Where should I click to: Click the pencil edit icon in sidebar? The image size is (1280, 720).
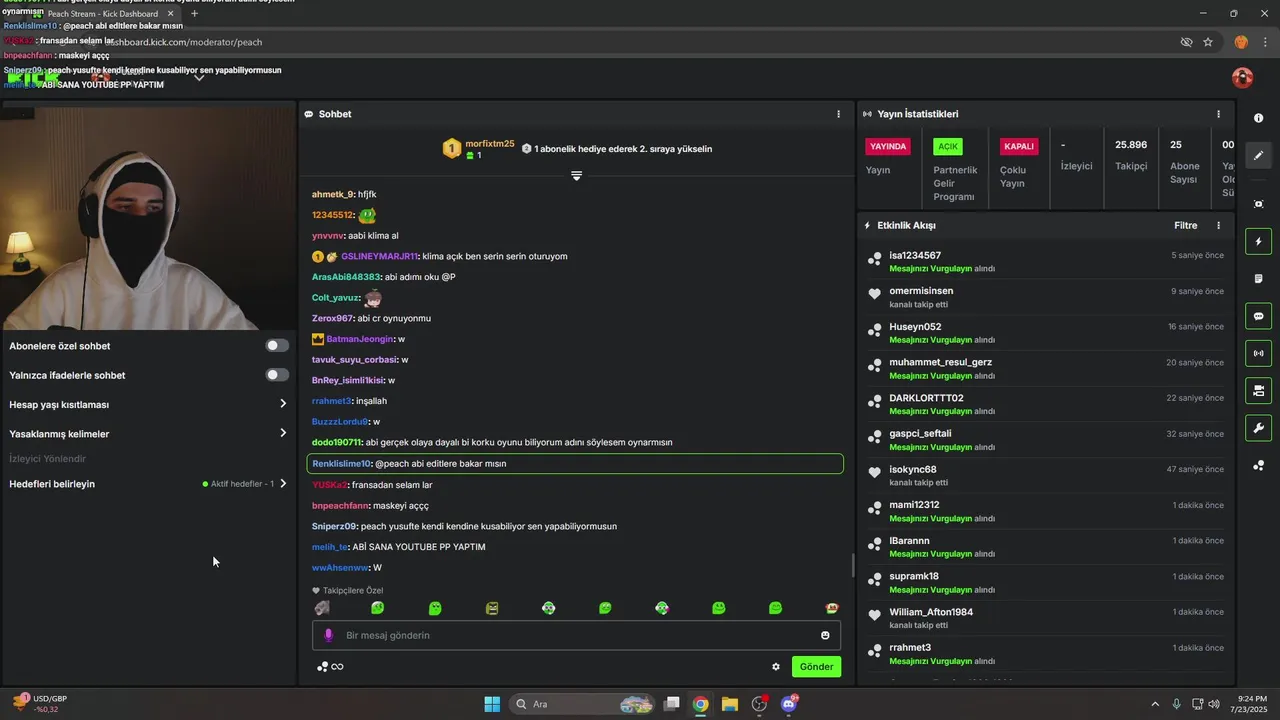(1258, 155)
